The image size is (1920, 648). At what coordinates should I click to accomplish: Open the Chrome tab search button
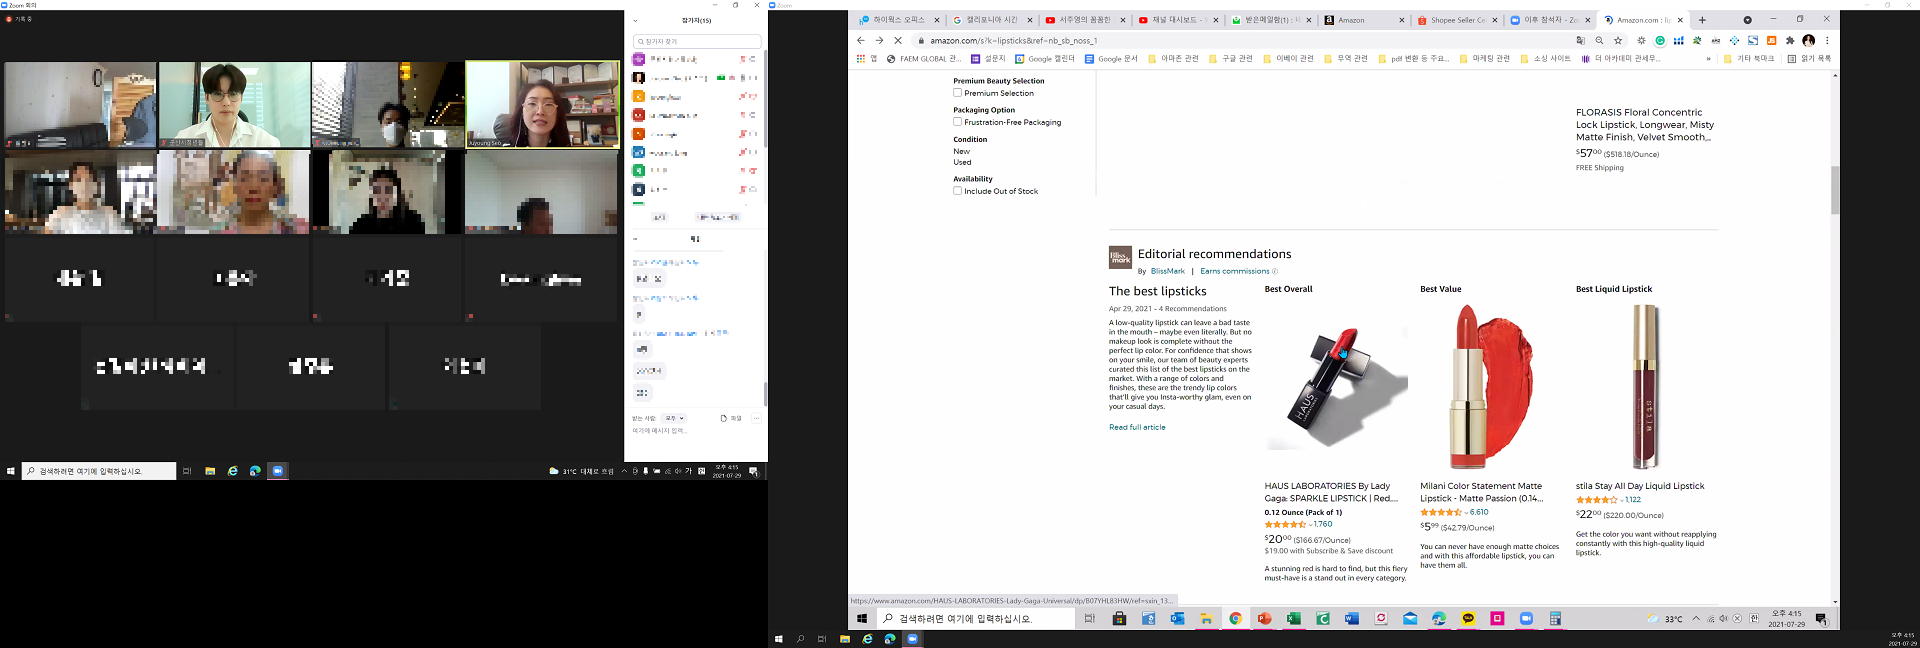coord(1747,19)
